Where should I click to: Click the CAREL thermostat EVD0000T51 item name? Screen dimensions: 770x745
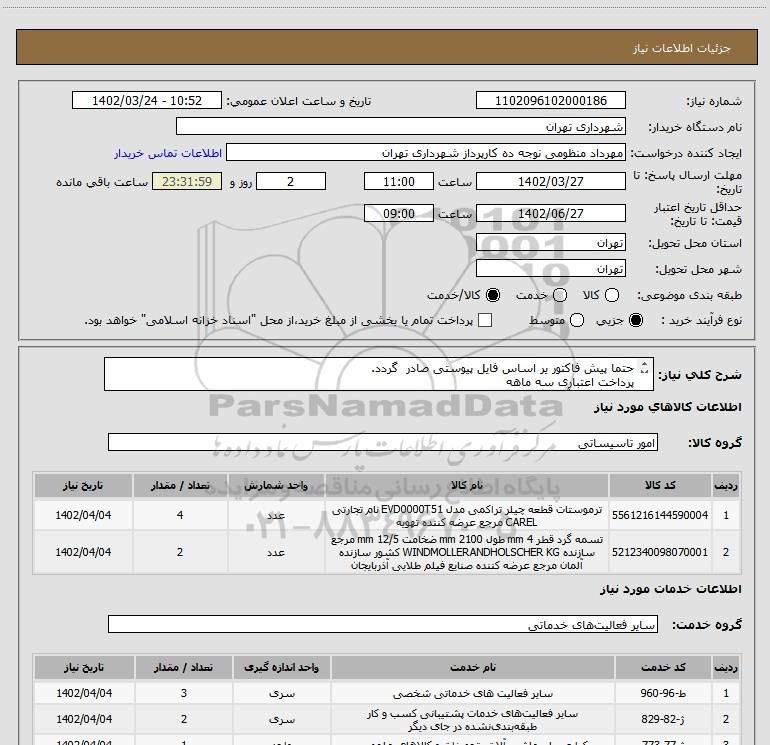(467, 515)
